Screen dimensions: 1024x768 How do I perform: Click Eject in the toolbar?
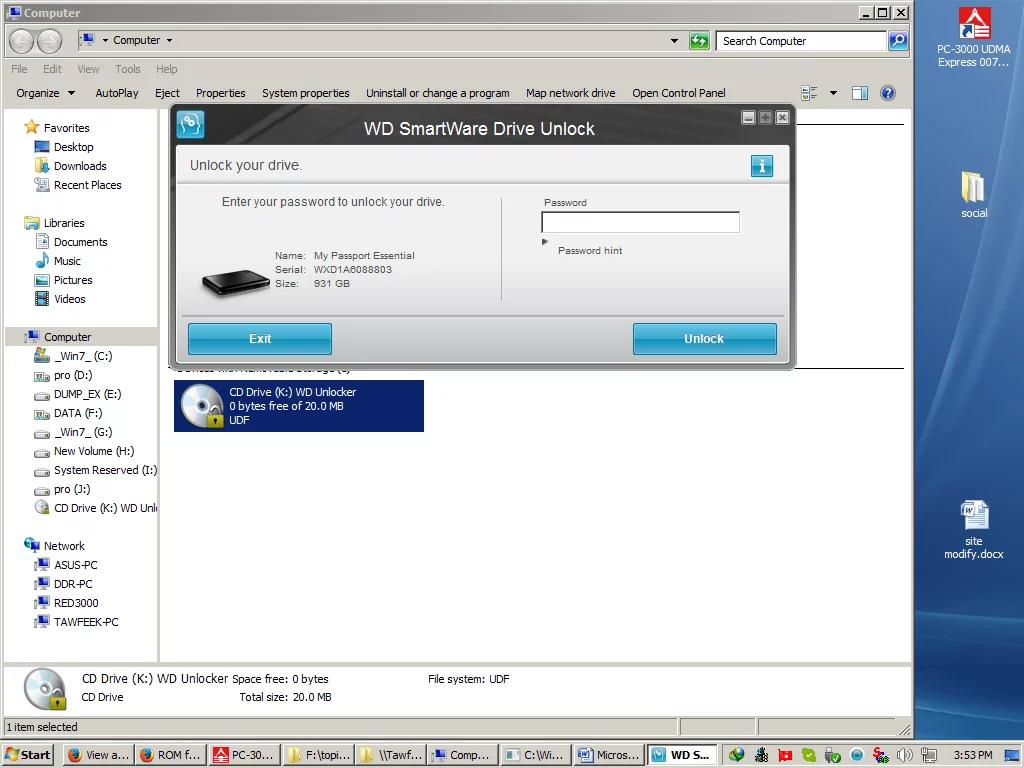167,93
